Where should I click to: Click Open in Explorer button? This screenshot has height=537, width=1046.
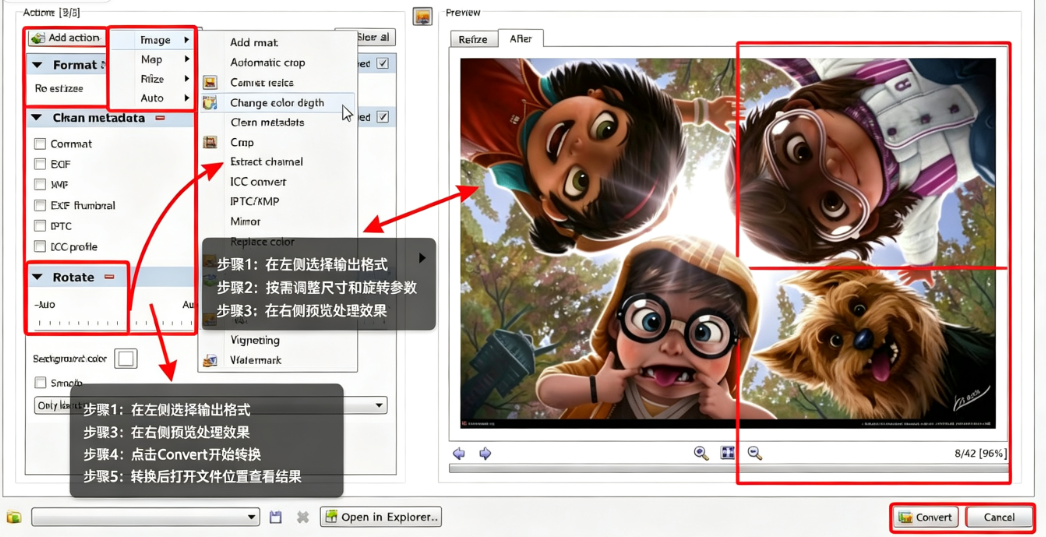pos(381,517)
